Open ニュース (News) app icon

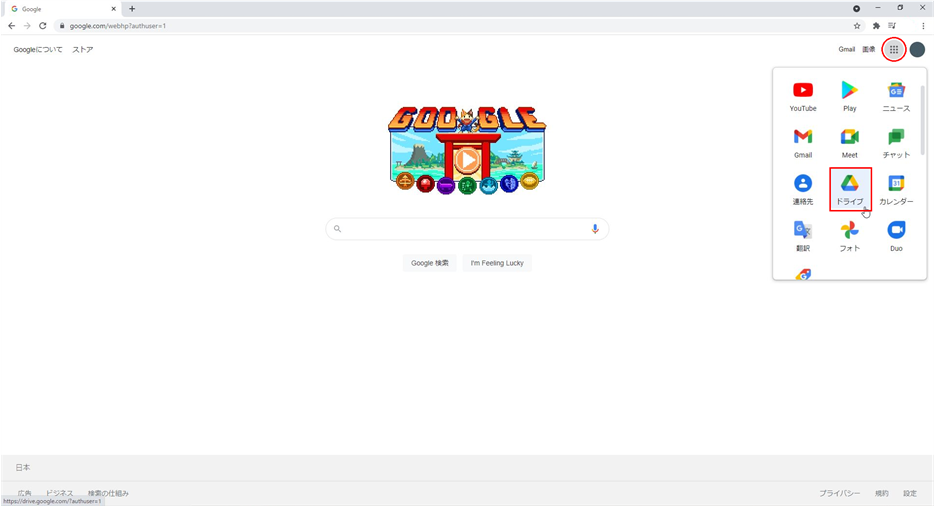(896, 96)
